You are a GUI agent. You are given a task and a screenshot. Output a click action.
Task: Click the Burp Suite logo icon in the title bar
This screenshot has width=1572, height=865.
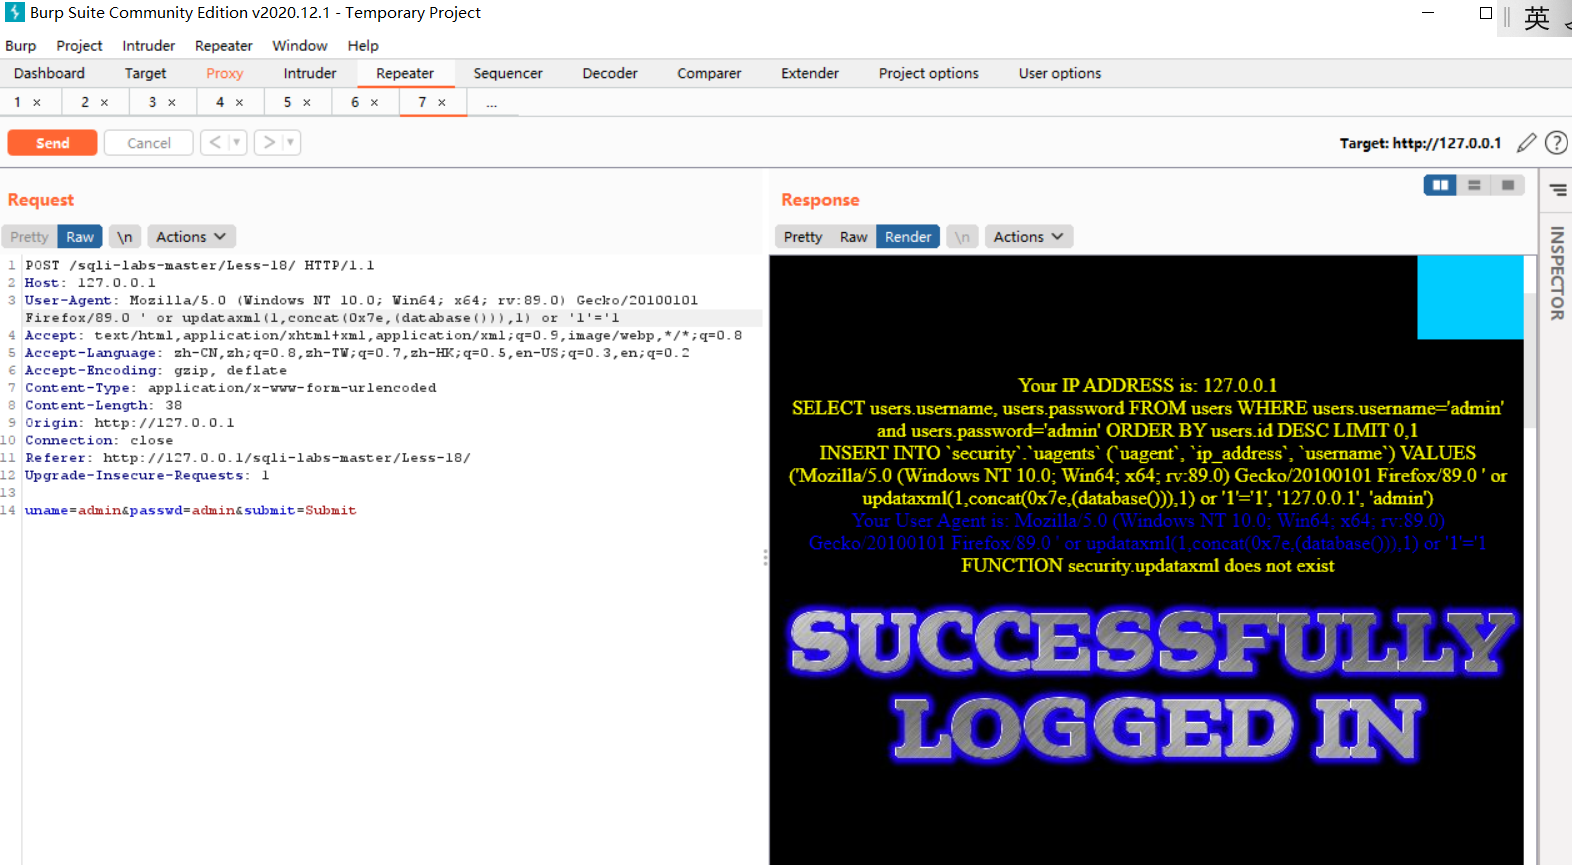click(x=15, y=13)
